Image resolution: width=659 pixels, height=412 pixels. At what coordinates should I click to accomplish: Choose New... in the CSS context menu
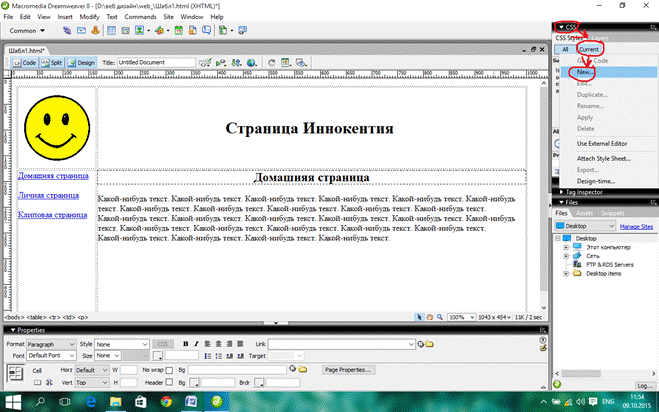[x=609, y=72]
